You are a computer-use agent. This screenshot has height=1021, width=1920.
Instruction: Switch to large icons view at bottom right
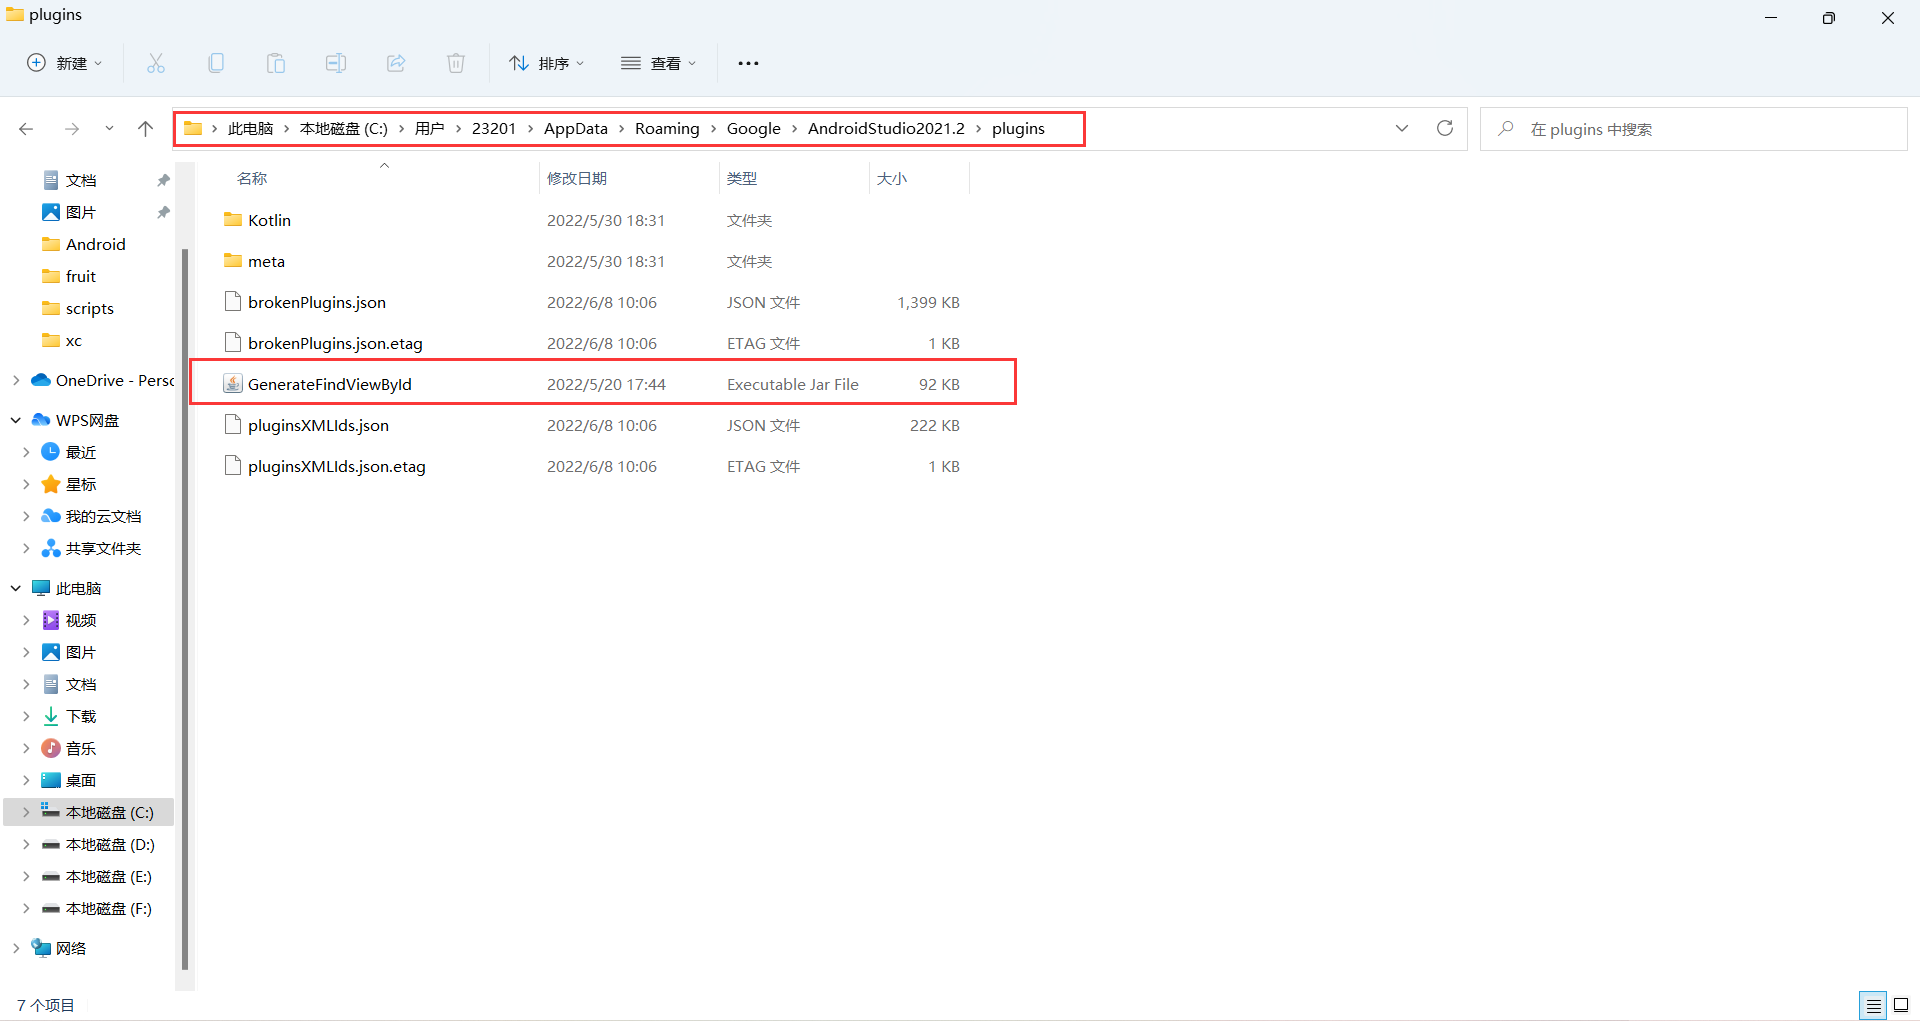pos(1903,1005)
